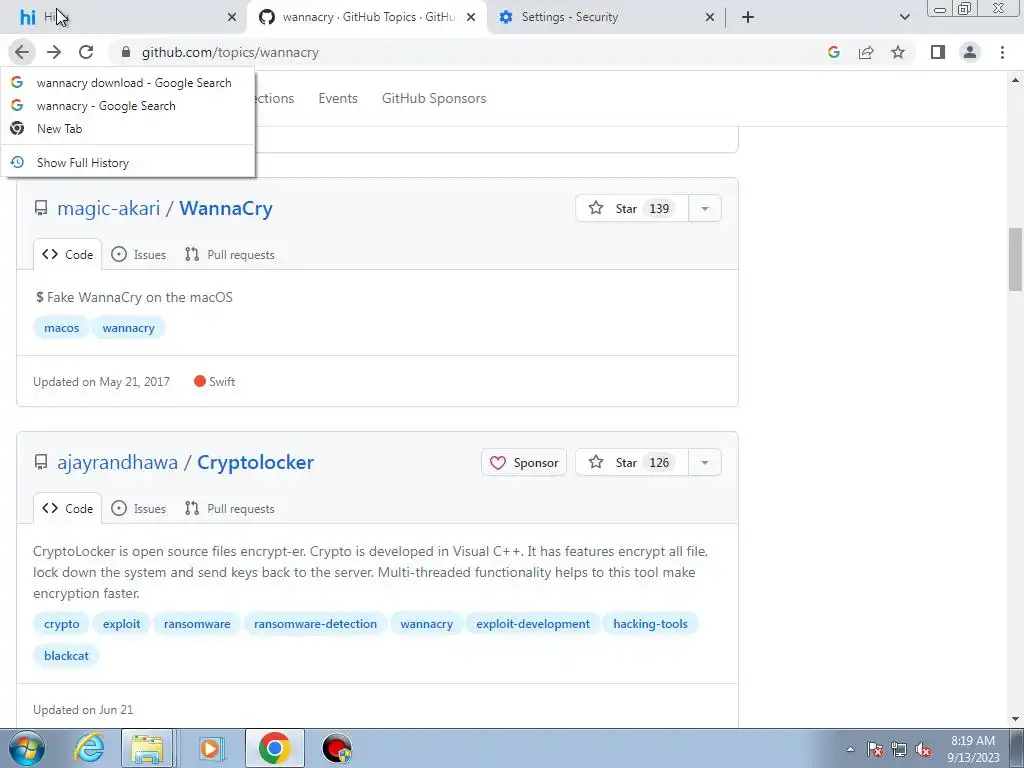
Task: Open the Google icon in address bar
Action: [x=833, y=52]
